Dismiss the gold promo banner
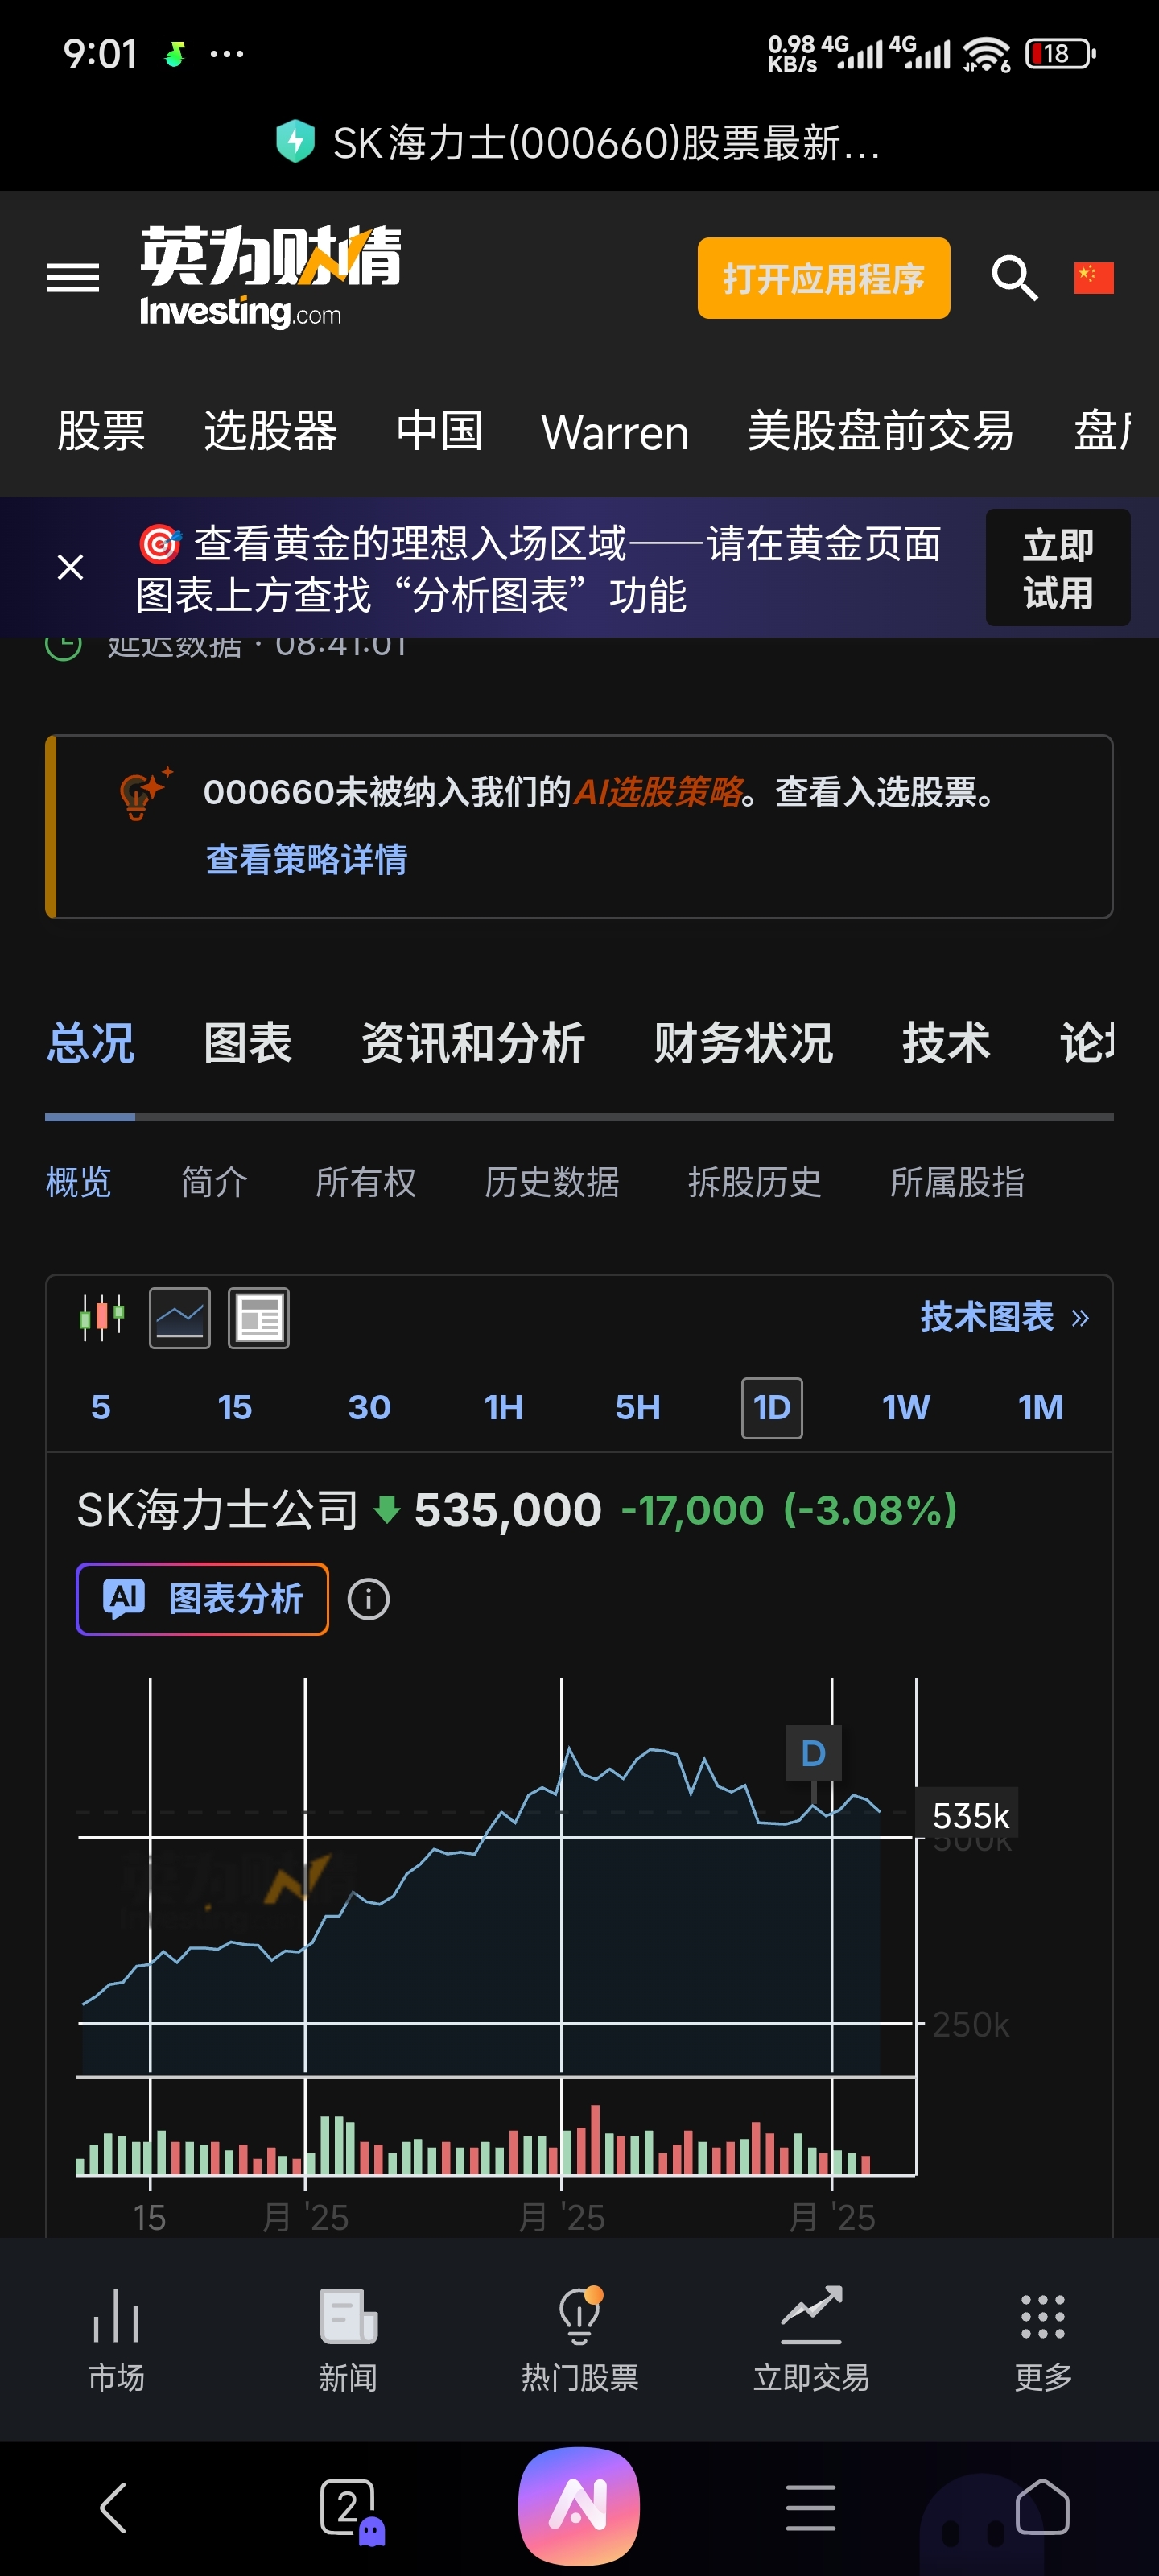 pos(70,567)
